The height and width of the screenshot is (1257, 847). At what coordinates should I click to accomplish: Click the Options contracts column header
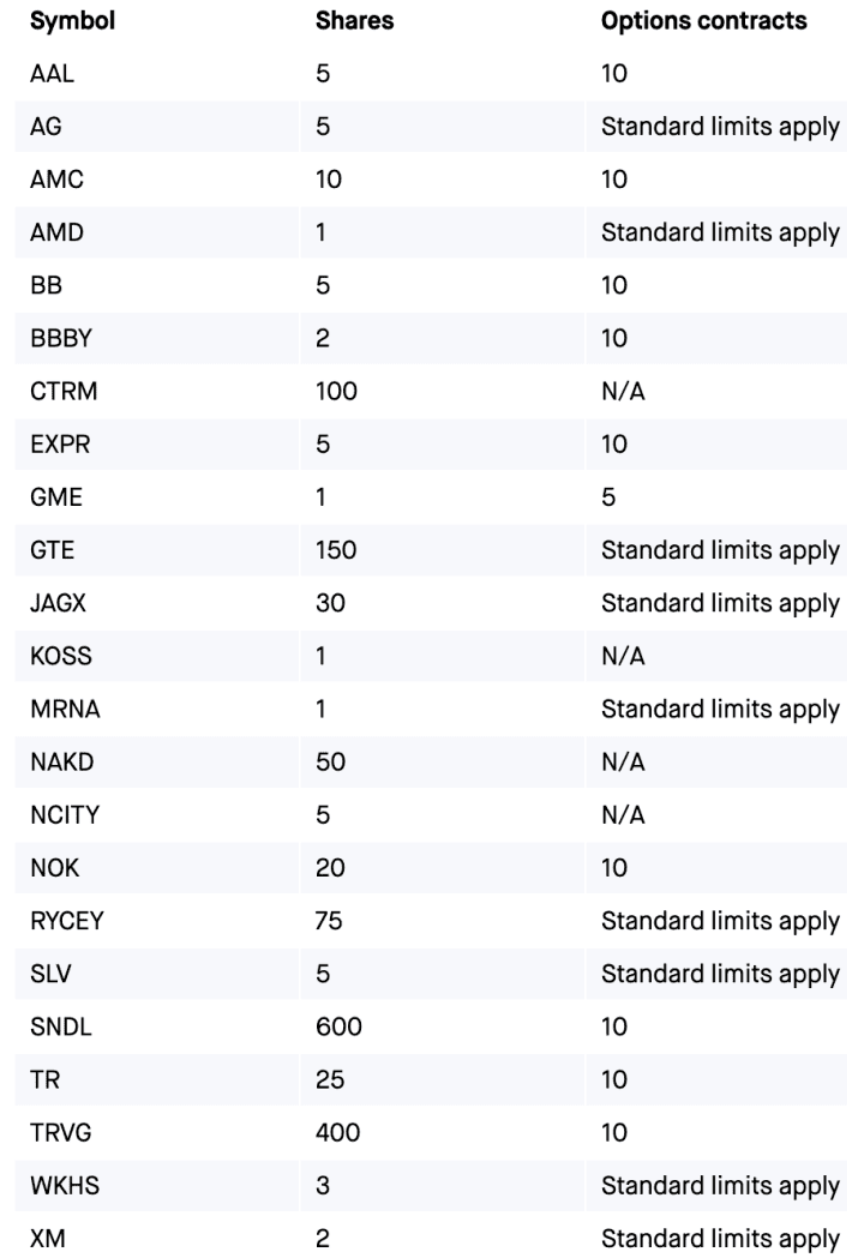point(704,22)
